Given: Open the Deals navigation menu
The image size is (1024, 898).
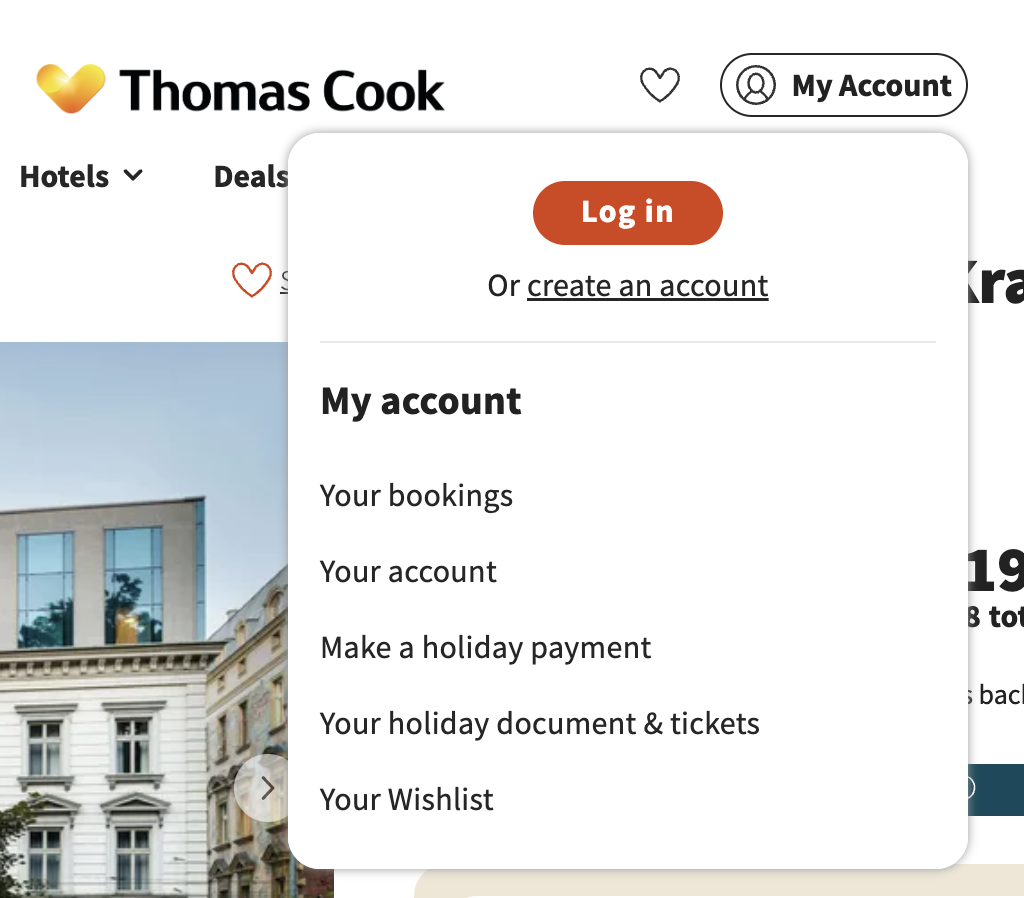Looking at the screenshot, I should (x=250, y=177).
